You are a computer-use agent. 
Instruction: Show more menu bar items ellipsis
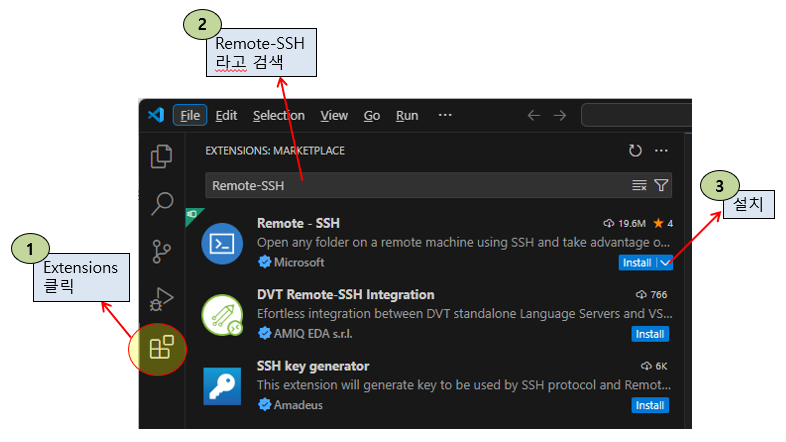(445, 115)
